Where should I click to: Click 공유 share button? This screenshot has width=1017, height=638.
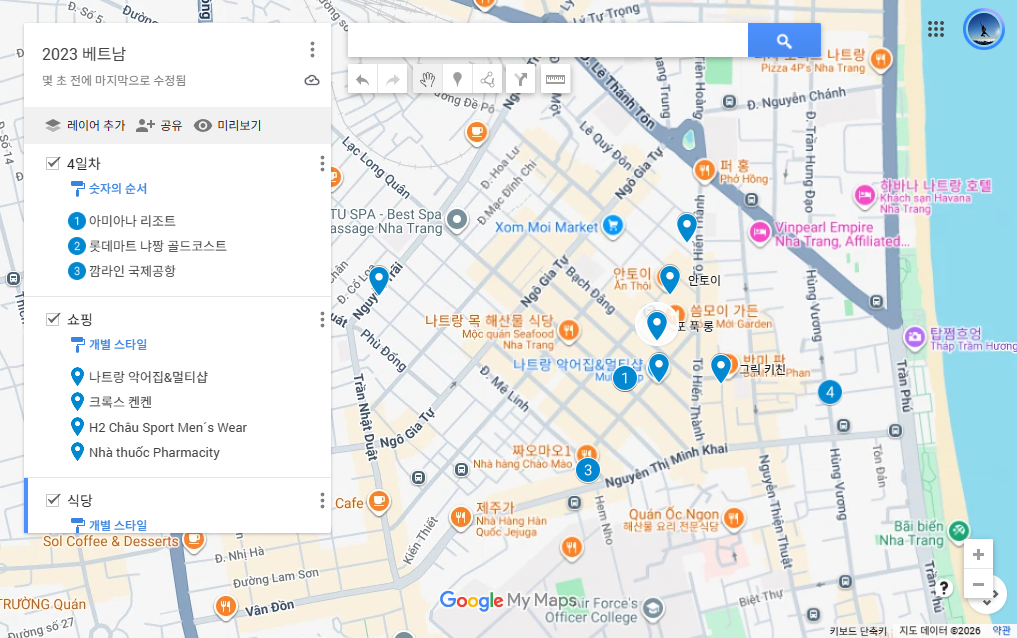[x=159, y=125]
